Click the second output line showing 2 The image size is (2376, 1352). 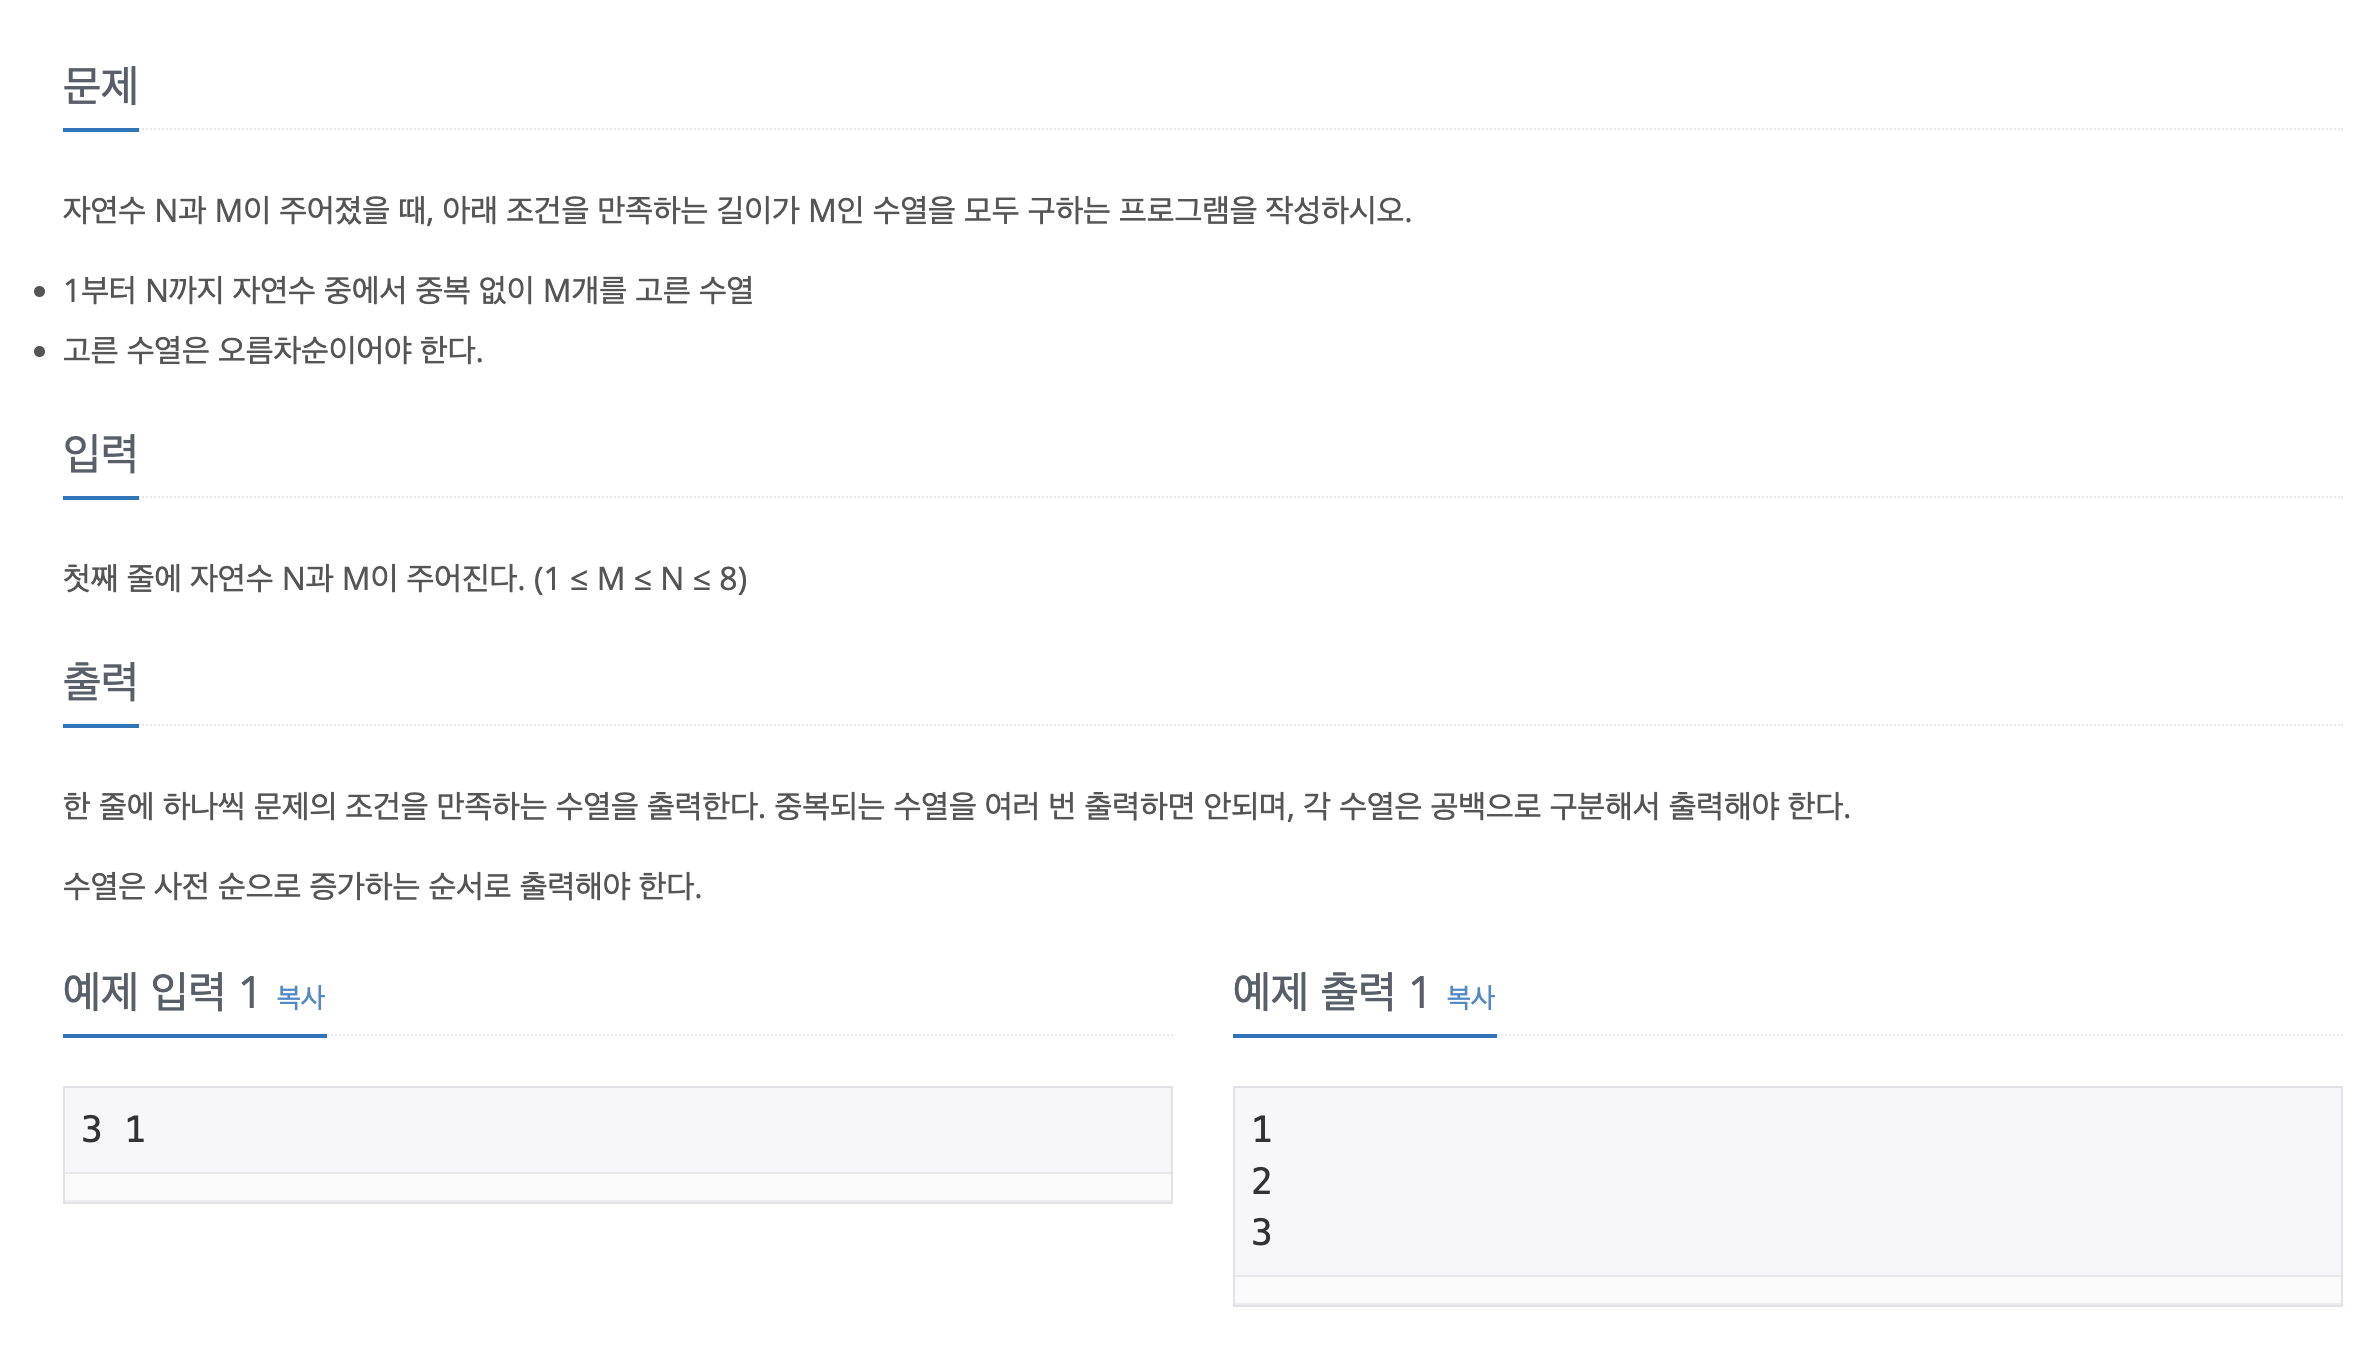point(1262,1182)
